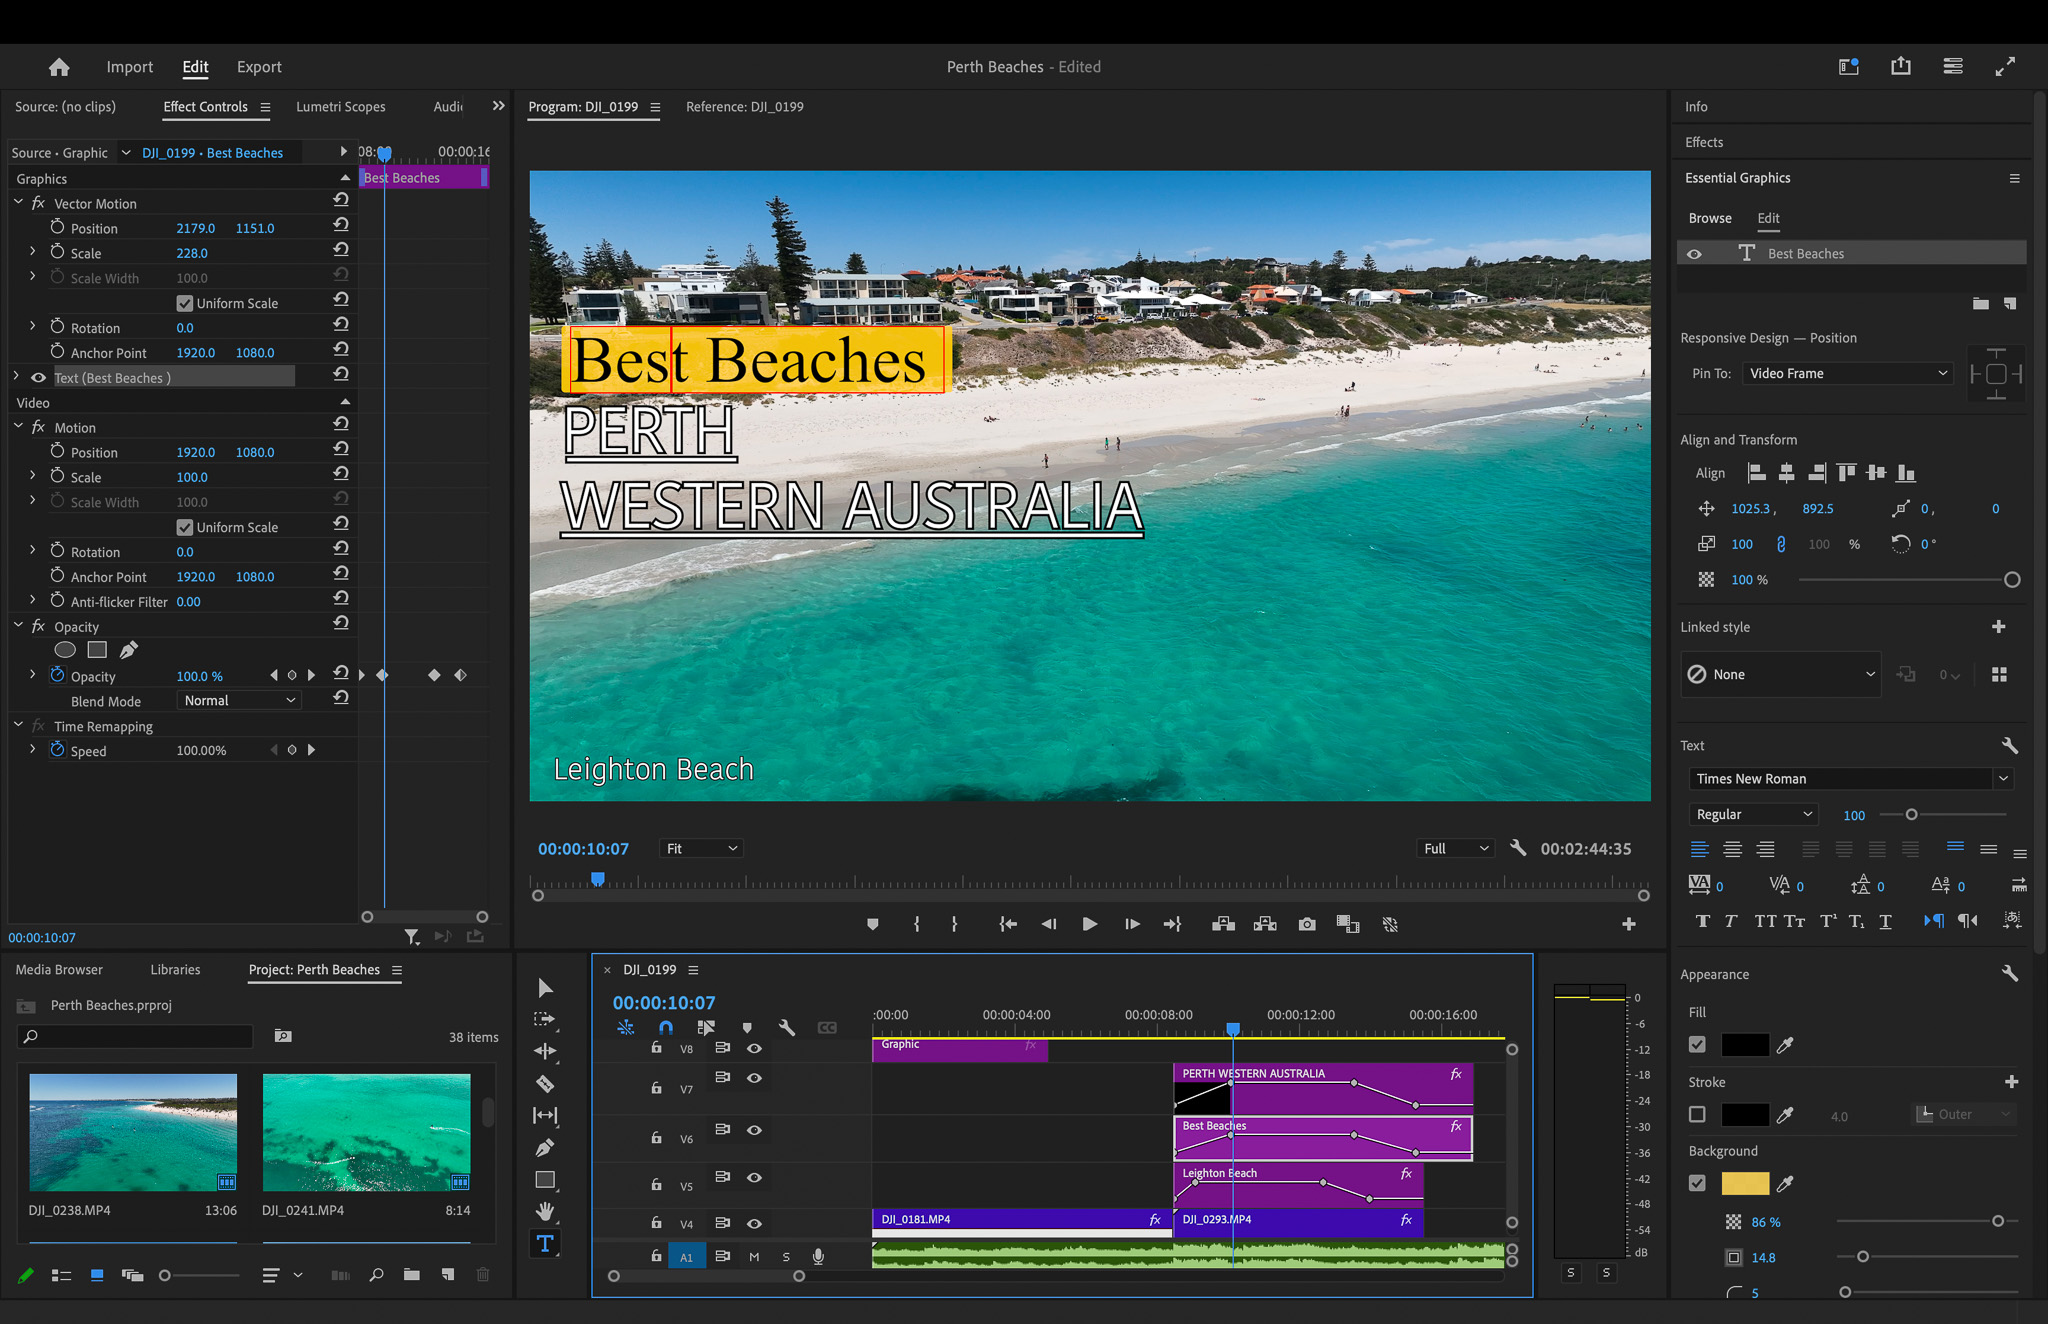Open the Libraries tab
Screen dimensions: 2048x1324
(175, 970)
